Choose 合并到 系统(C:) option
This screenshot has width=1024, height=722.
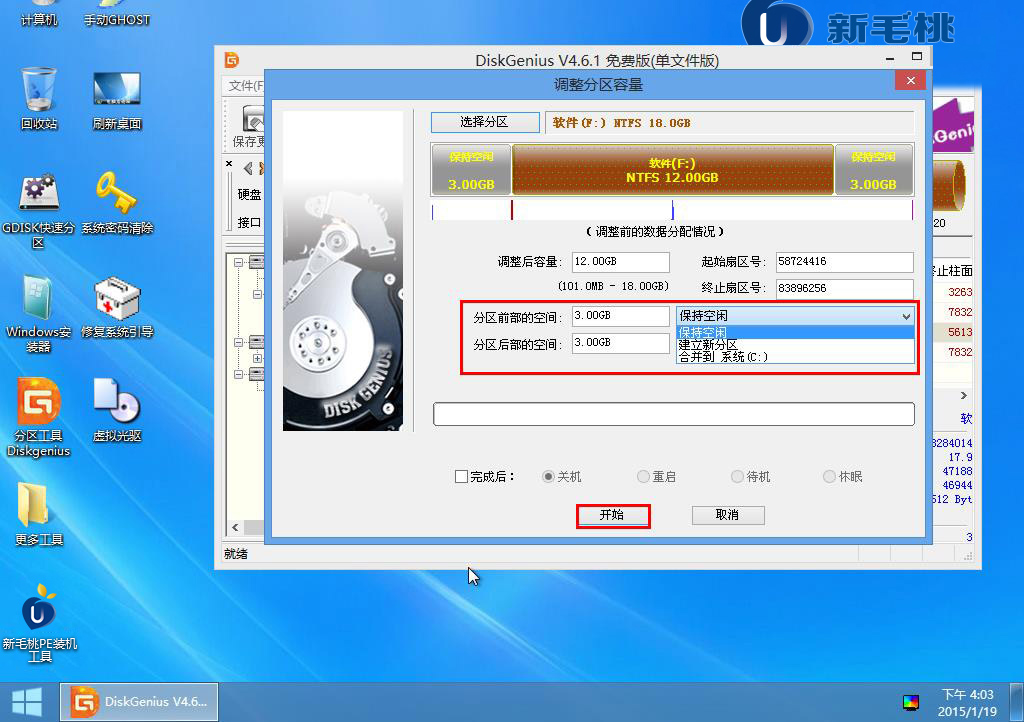click(x=795, y=357)
